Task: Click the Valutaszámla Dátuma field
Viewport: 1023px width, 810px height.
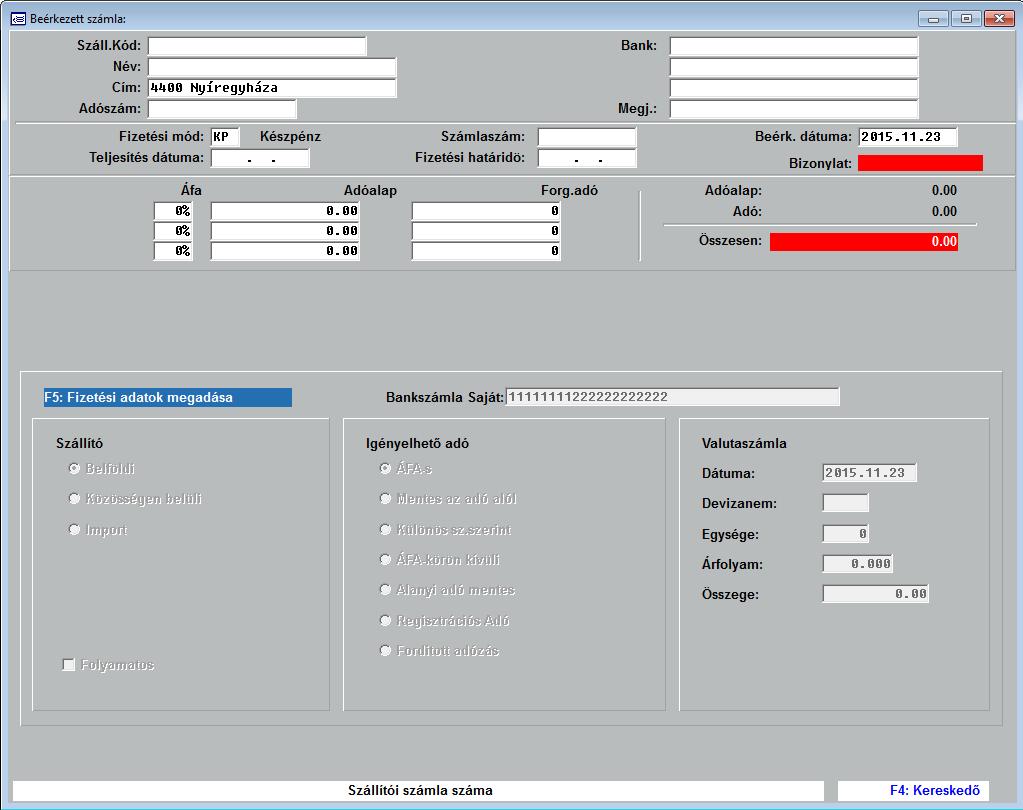Action: click(x=869, y=473)
